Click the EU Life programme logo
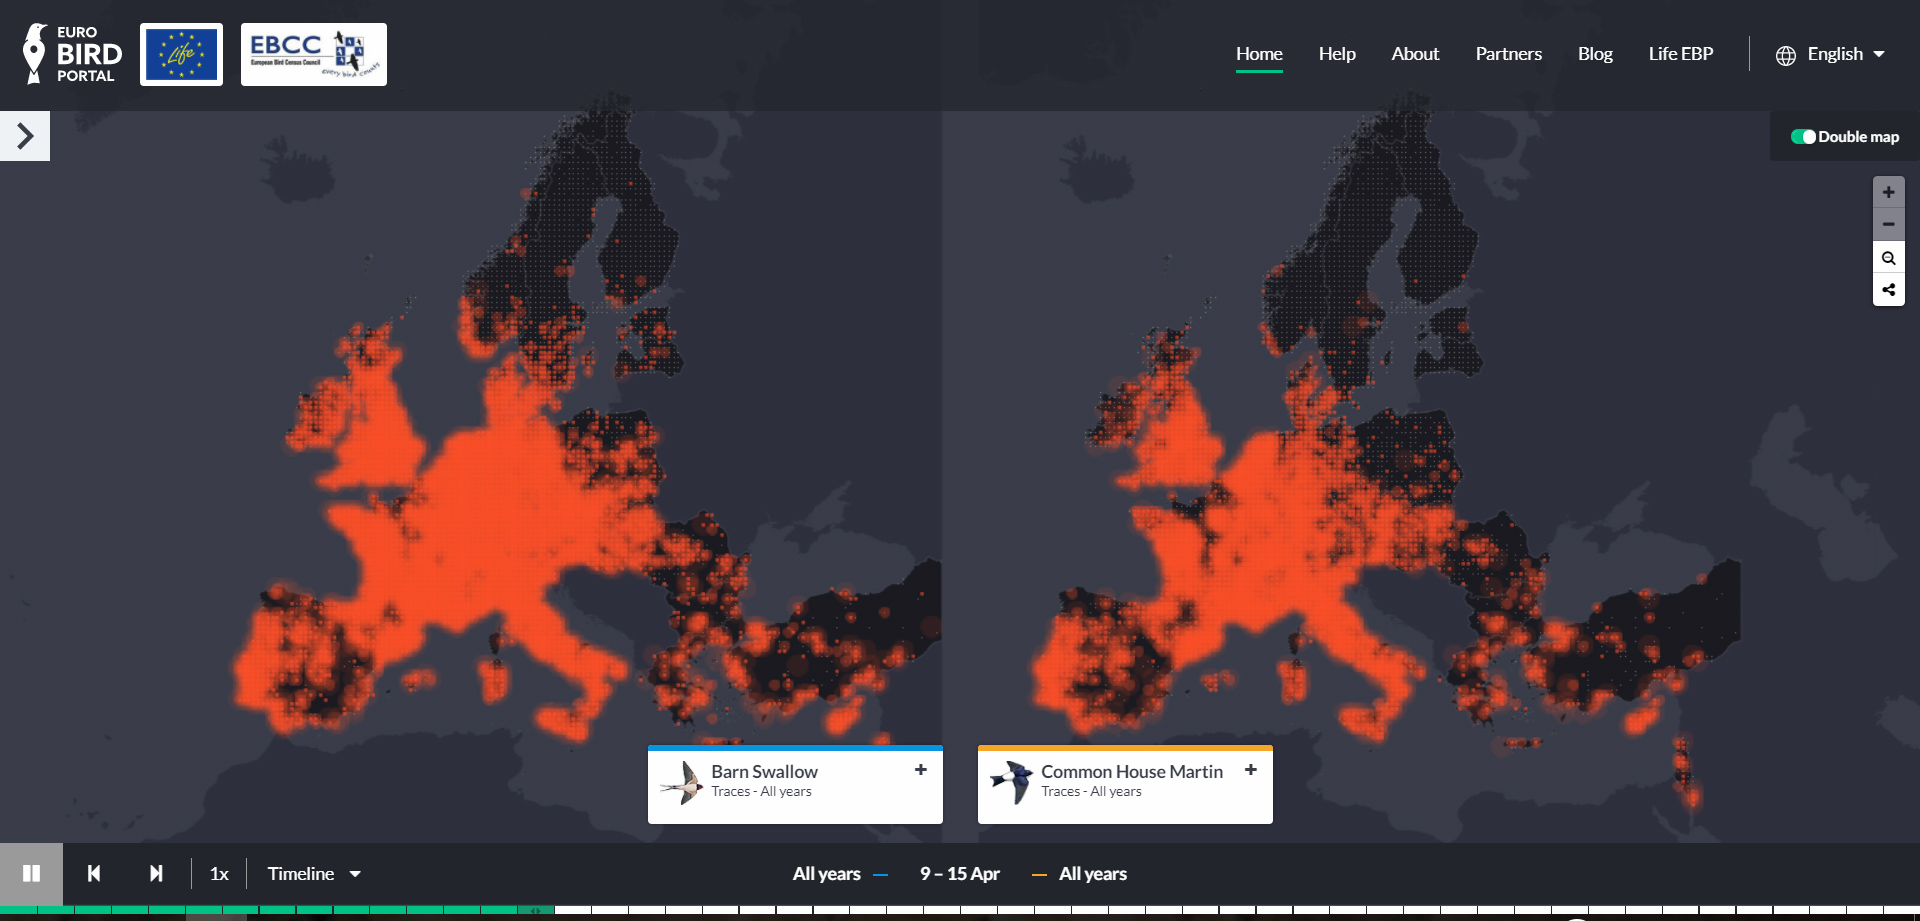The image size is (1920, 921). (181, 54)
